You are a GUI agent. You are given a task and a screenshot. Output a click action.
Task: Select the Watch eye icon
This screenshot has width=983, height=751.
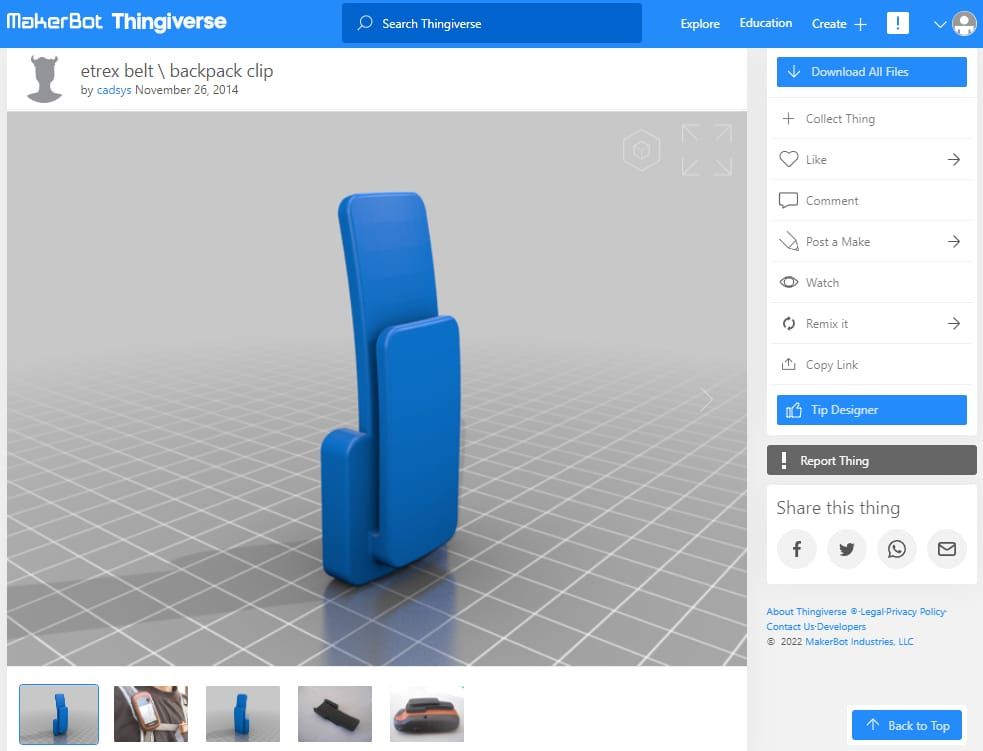(790, 282)
